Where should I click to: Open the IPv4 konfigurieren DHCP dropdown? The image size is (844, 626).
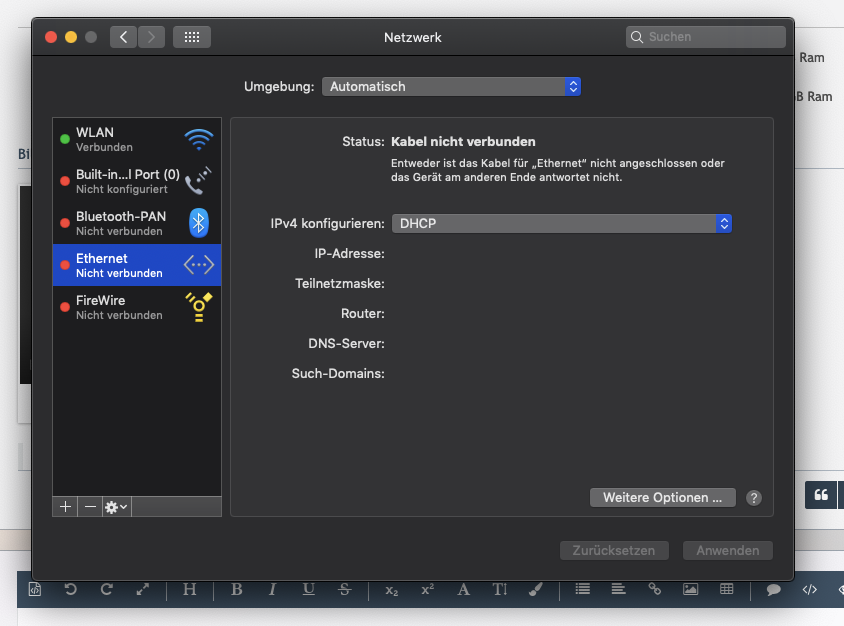tap(561, 223)
